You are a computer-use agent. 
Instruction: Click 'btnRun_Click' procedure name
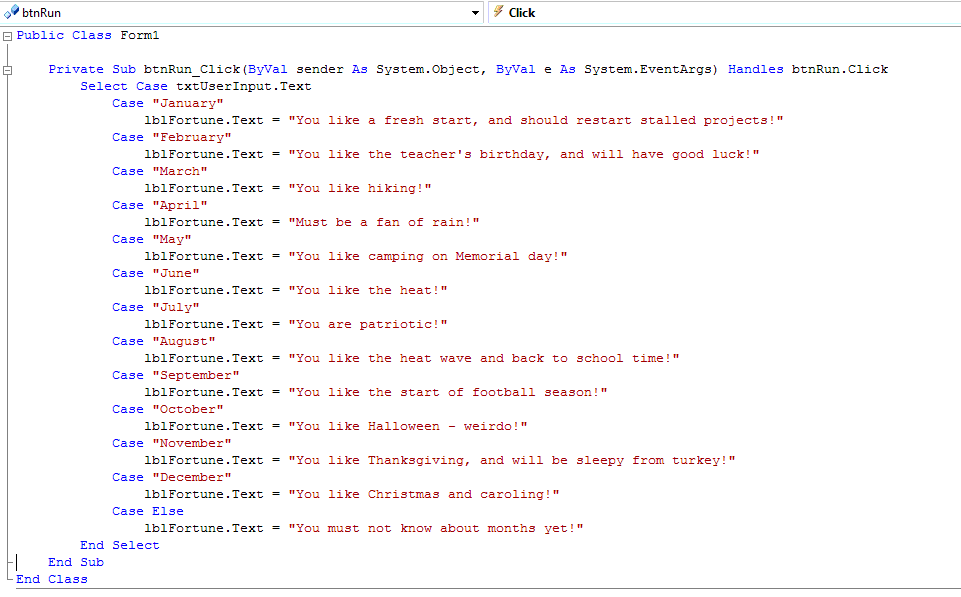pyautogui.click(x=192, y=69)
